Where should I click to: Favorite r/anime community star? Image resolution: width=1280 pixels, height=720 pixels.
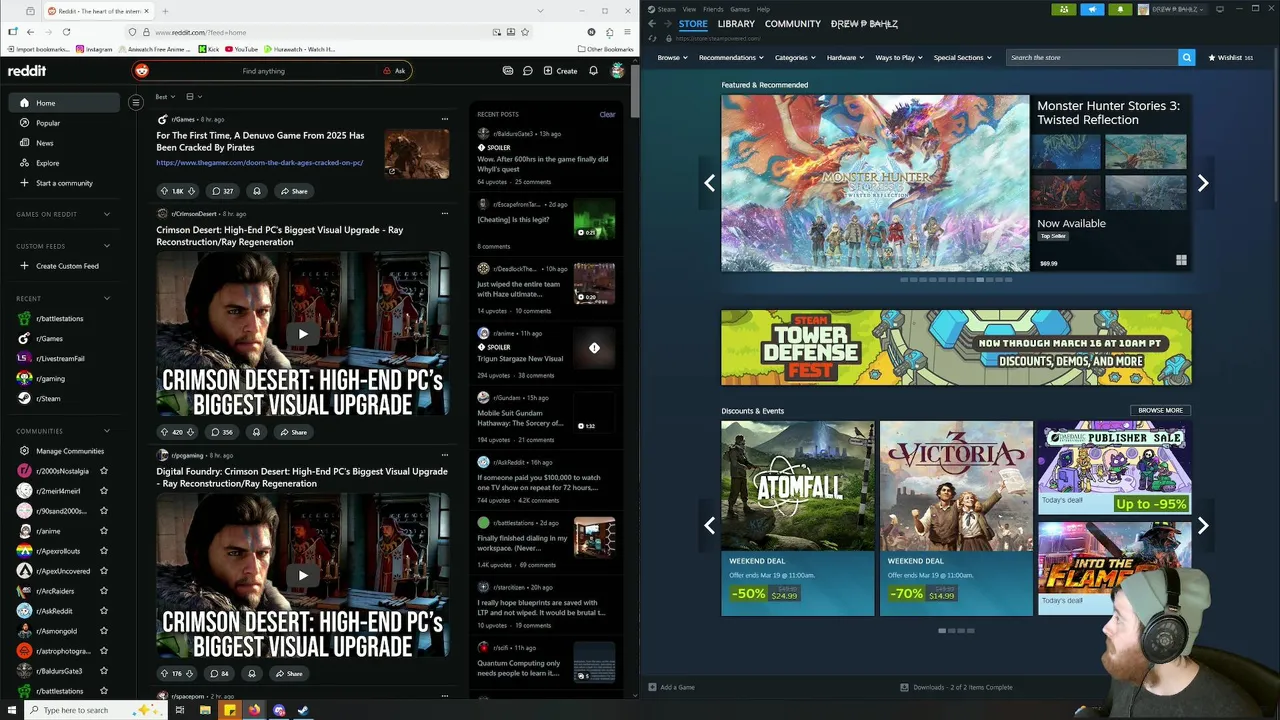point(104,531)
